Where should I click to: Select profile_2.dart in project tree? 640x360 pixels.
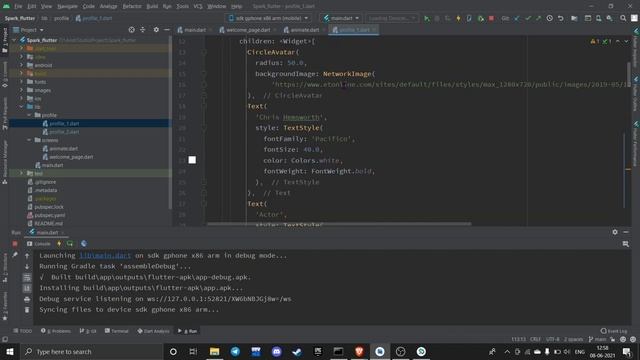point(64,132)
